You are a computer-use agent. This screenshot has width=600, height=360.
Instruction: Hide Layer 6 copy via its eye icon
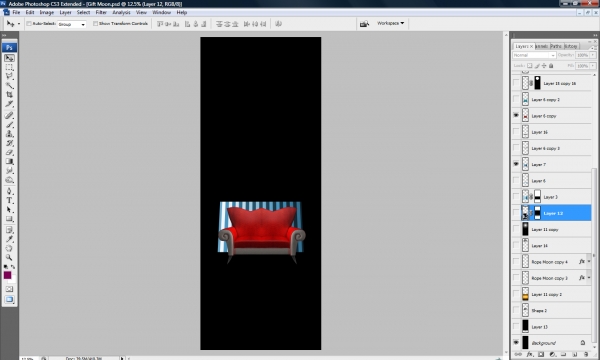(516, 115)
